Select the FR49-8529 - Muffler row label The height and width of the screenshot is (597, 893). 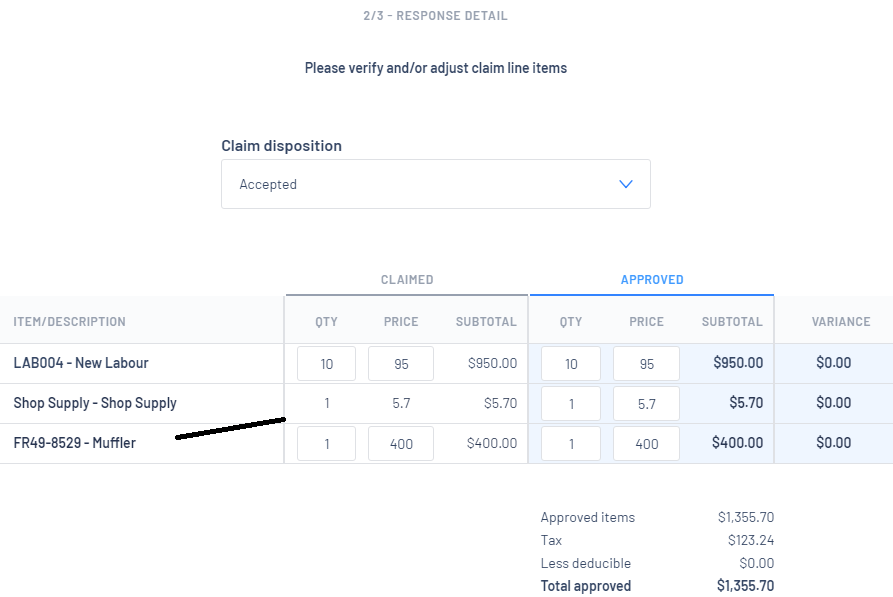click(x=74, y=443)
